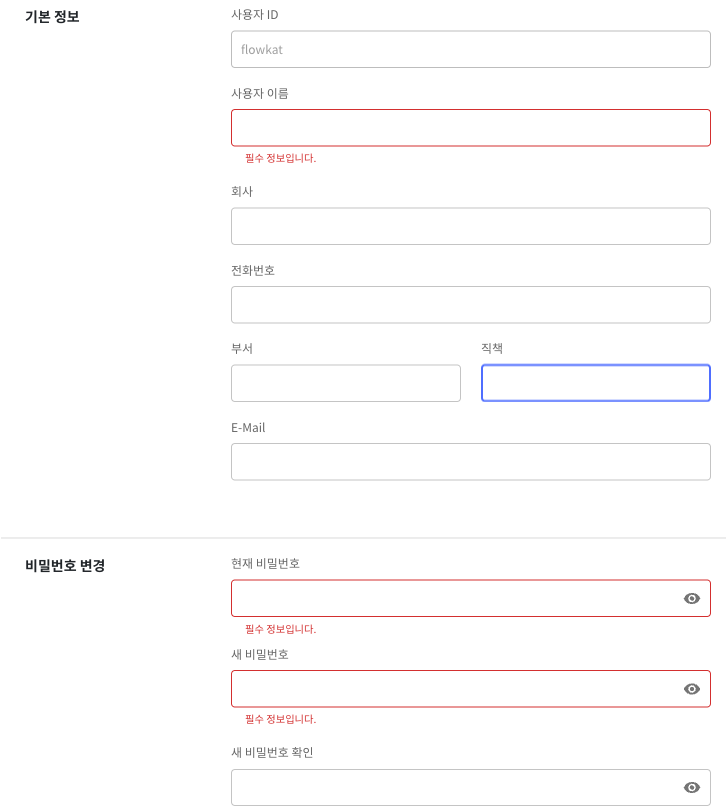This screenshot has width=726, height=812.
Task: Click the 사용자 ID input containing flowkat
Action: (x=470, y=49)
